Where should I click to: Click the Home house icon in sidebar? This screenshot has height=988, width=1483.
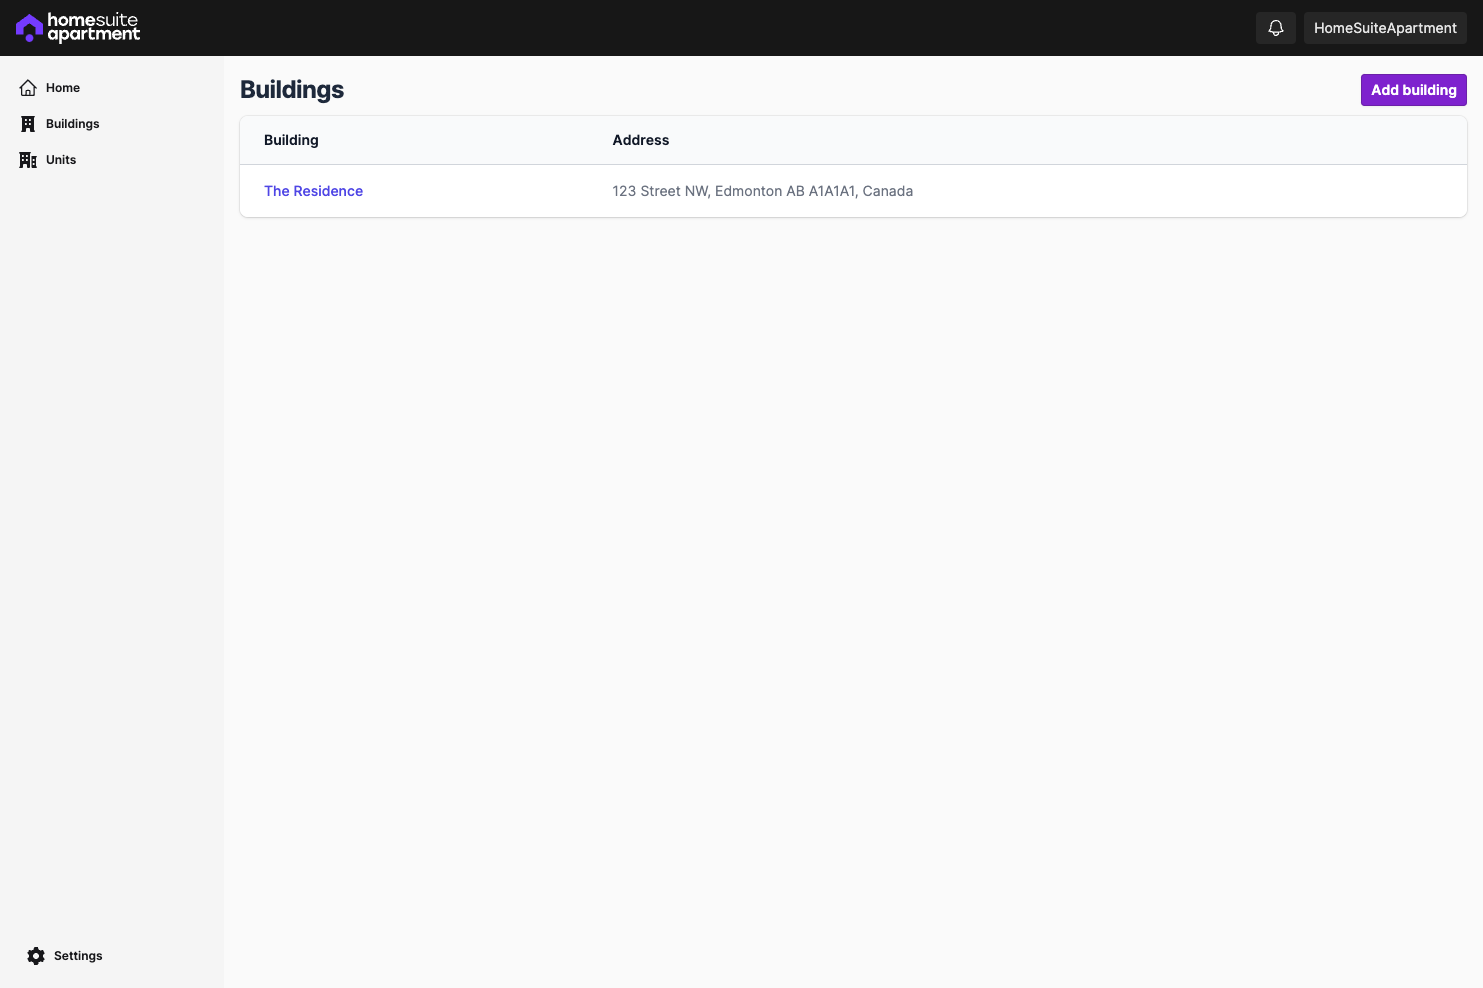click(x=28, y=88)
